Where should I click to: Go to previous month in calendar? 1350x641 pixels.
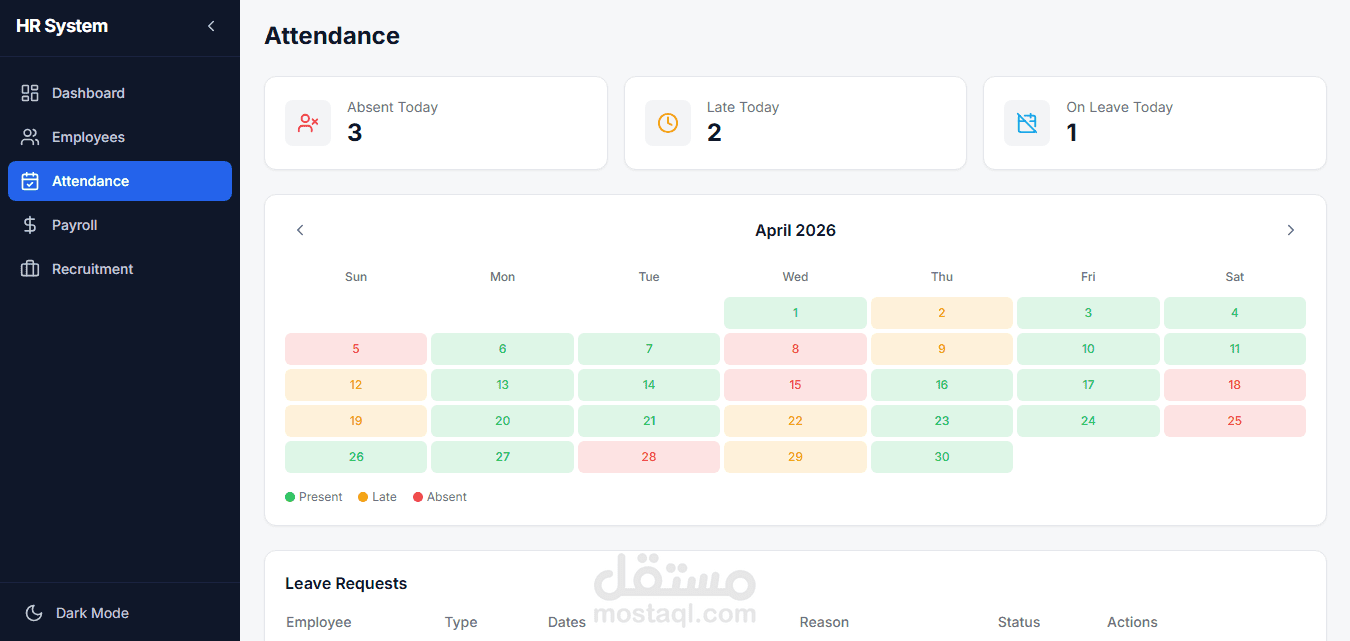click(300, 230)
